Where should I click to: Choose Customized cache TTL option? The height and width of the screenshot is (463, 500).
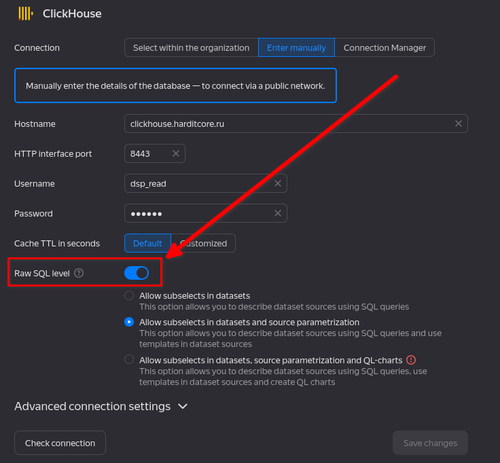203,243
